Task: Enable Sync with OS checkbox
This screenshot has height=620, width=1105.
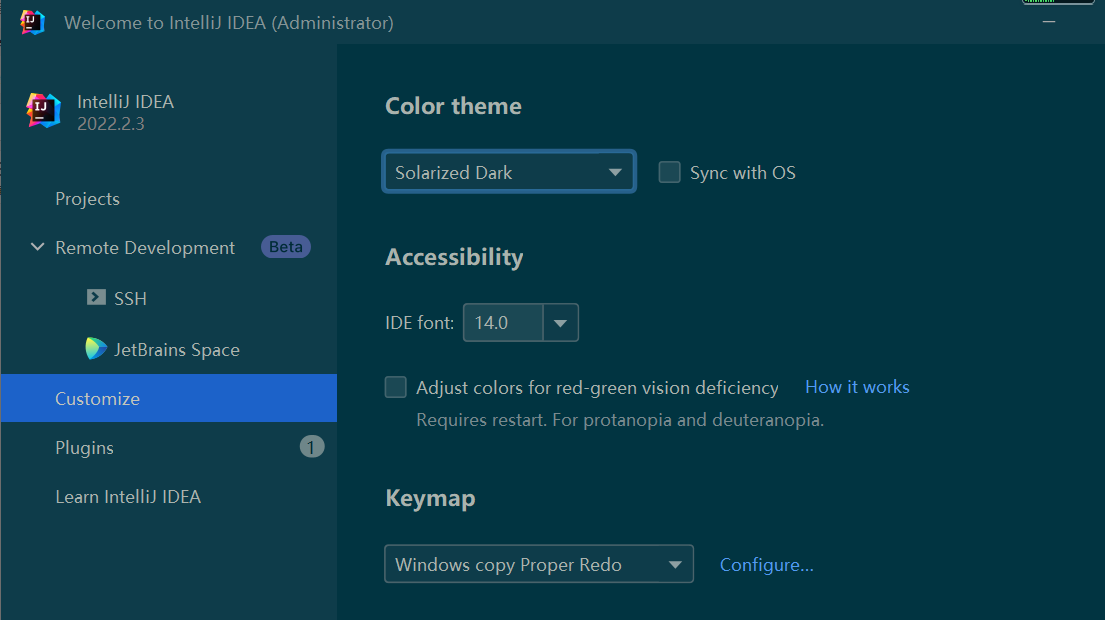Action: pos(669,172)
